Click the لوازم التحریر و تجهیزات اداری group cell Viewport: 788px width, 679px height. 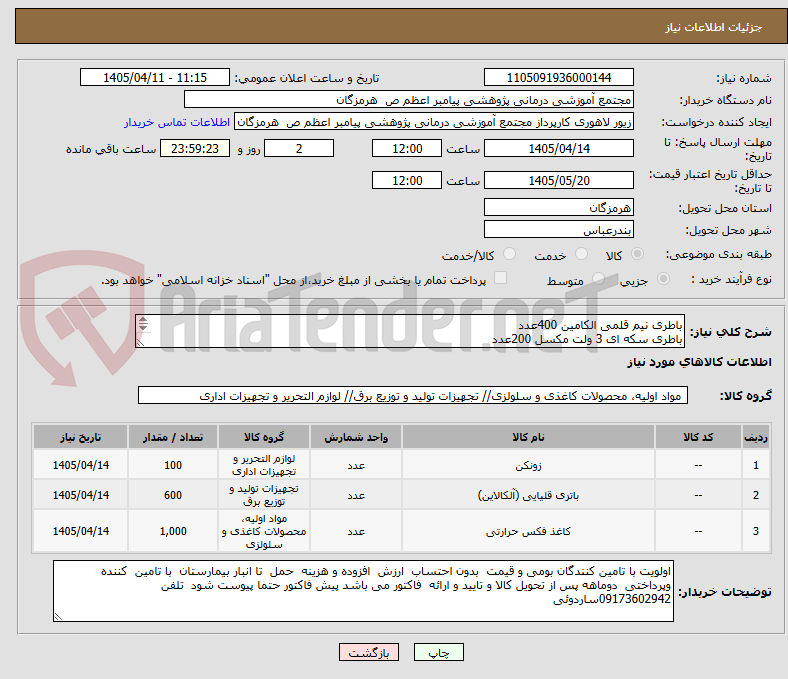264,465
